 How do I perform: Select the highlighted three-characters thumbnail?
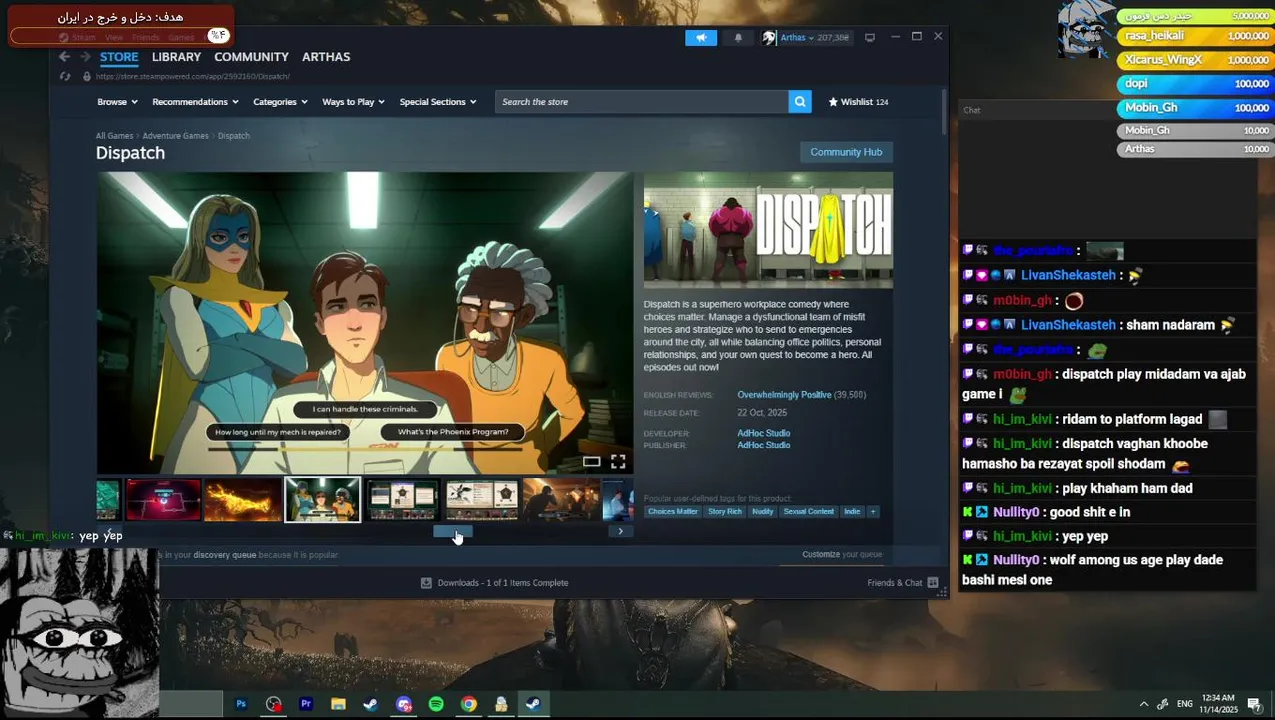[x=322, y=500]
